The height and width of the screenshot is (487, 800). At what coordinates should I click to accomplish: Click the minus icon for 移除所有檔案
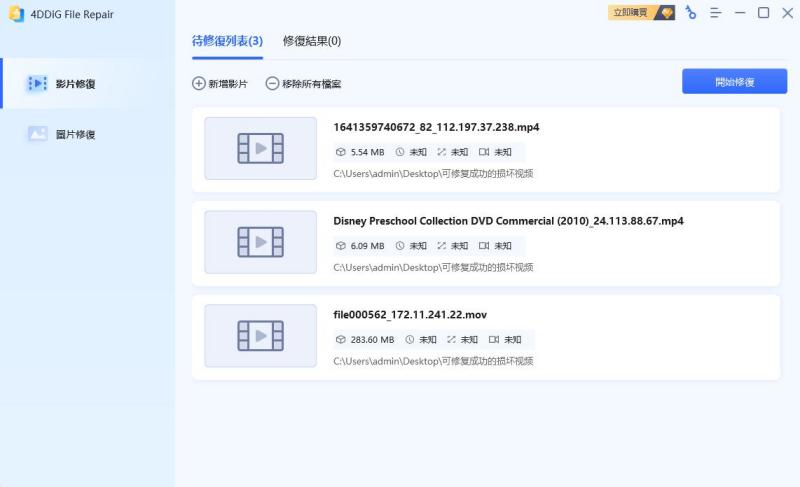(272, 83)
